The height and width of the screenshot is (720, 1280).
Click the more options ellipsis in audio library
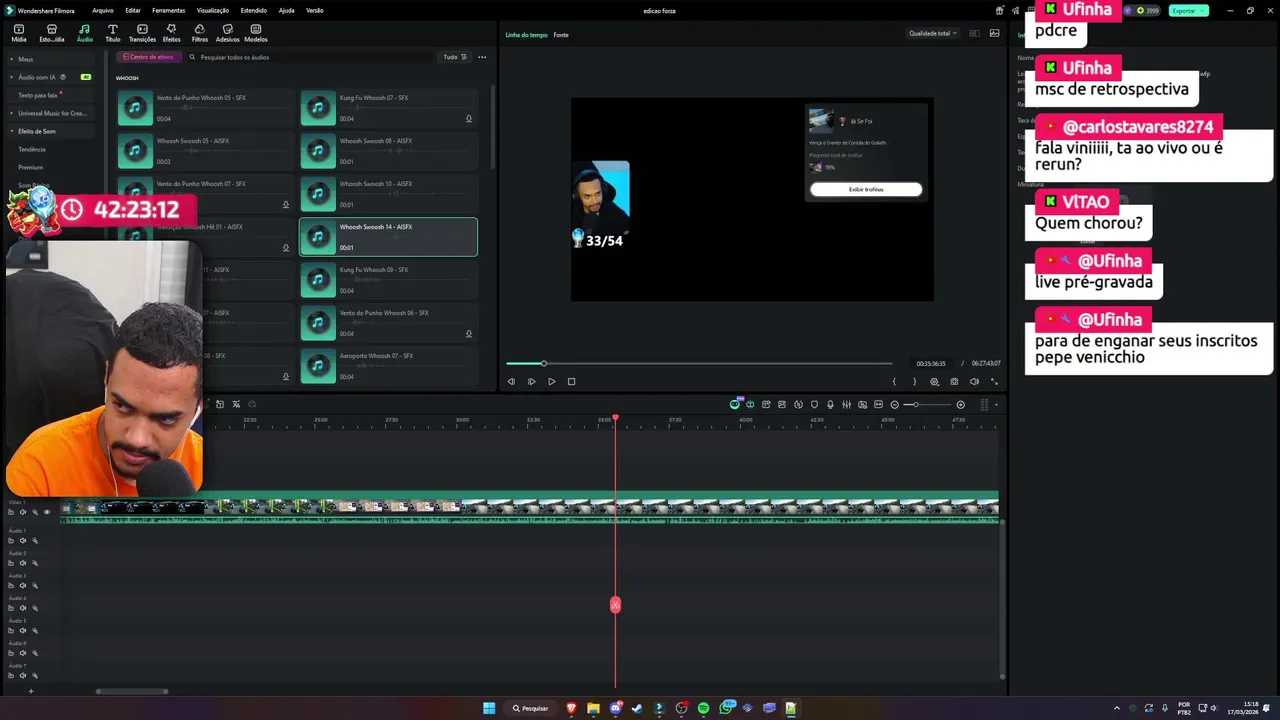click(x=482, y=57)
